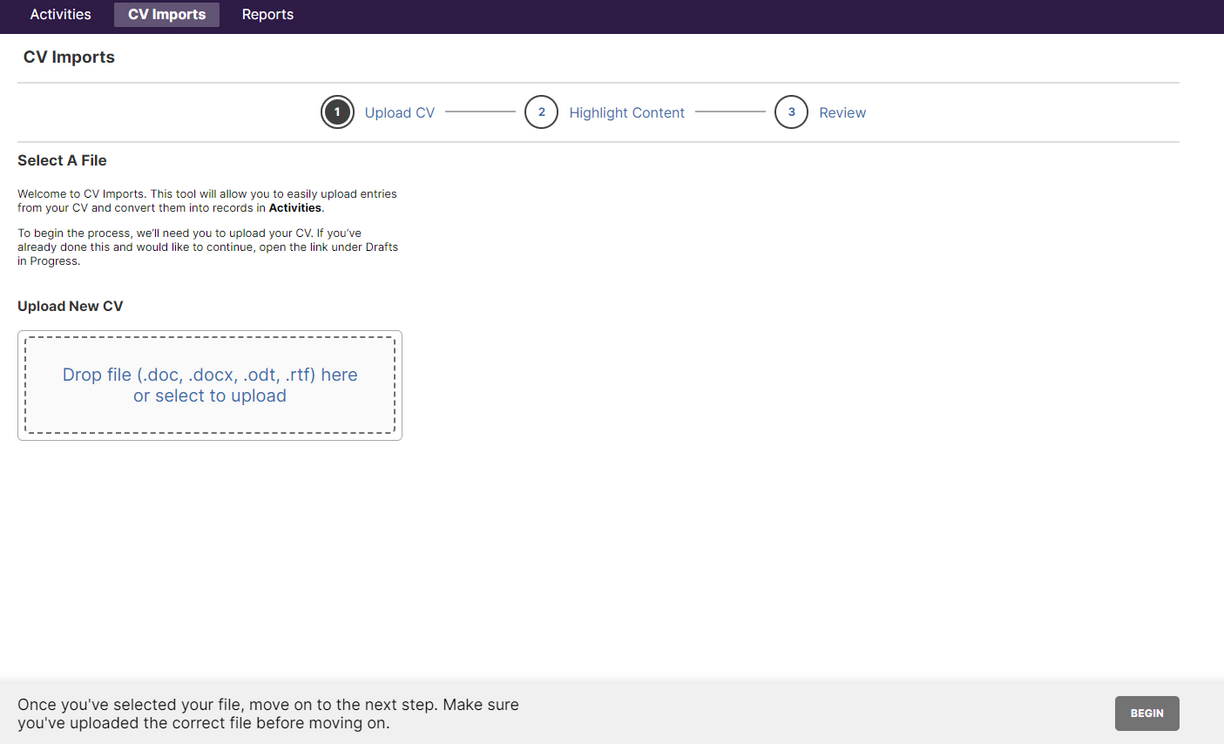Click the CV Imports page heading
This screenshot has width=1224, height=744.
[x=68, y=57]
